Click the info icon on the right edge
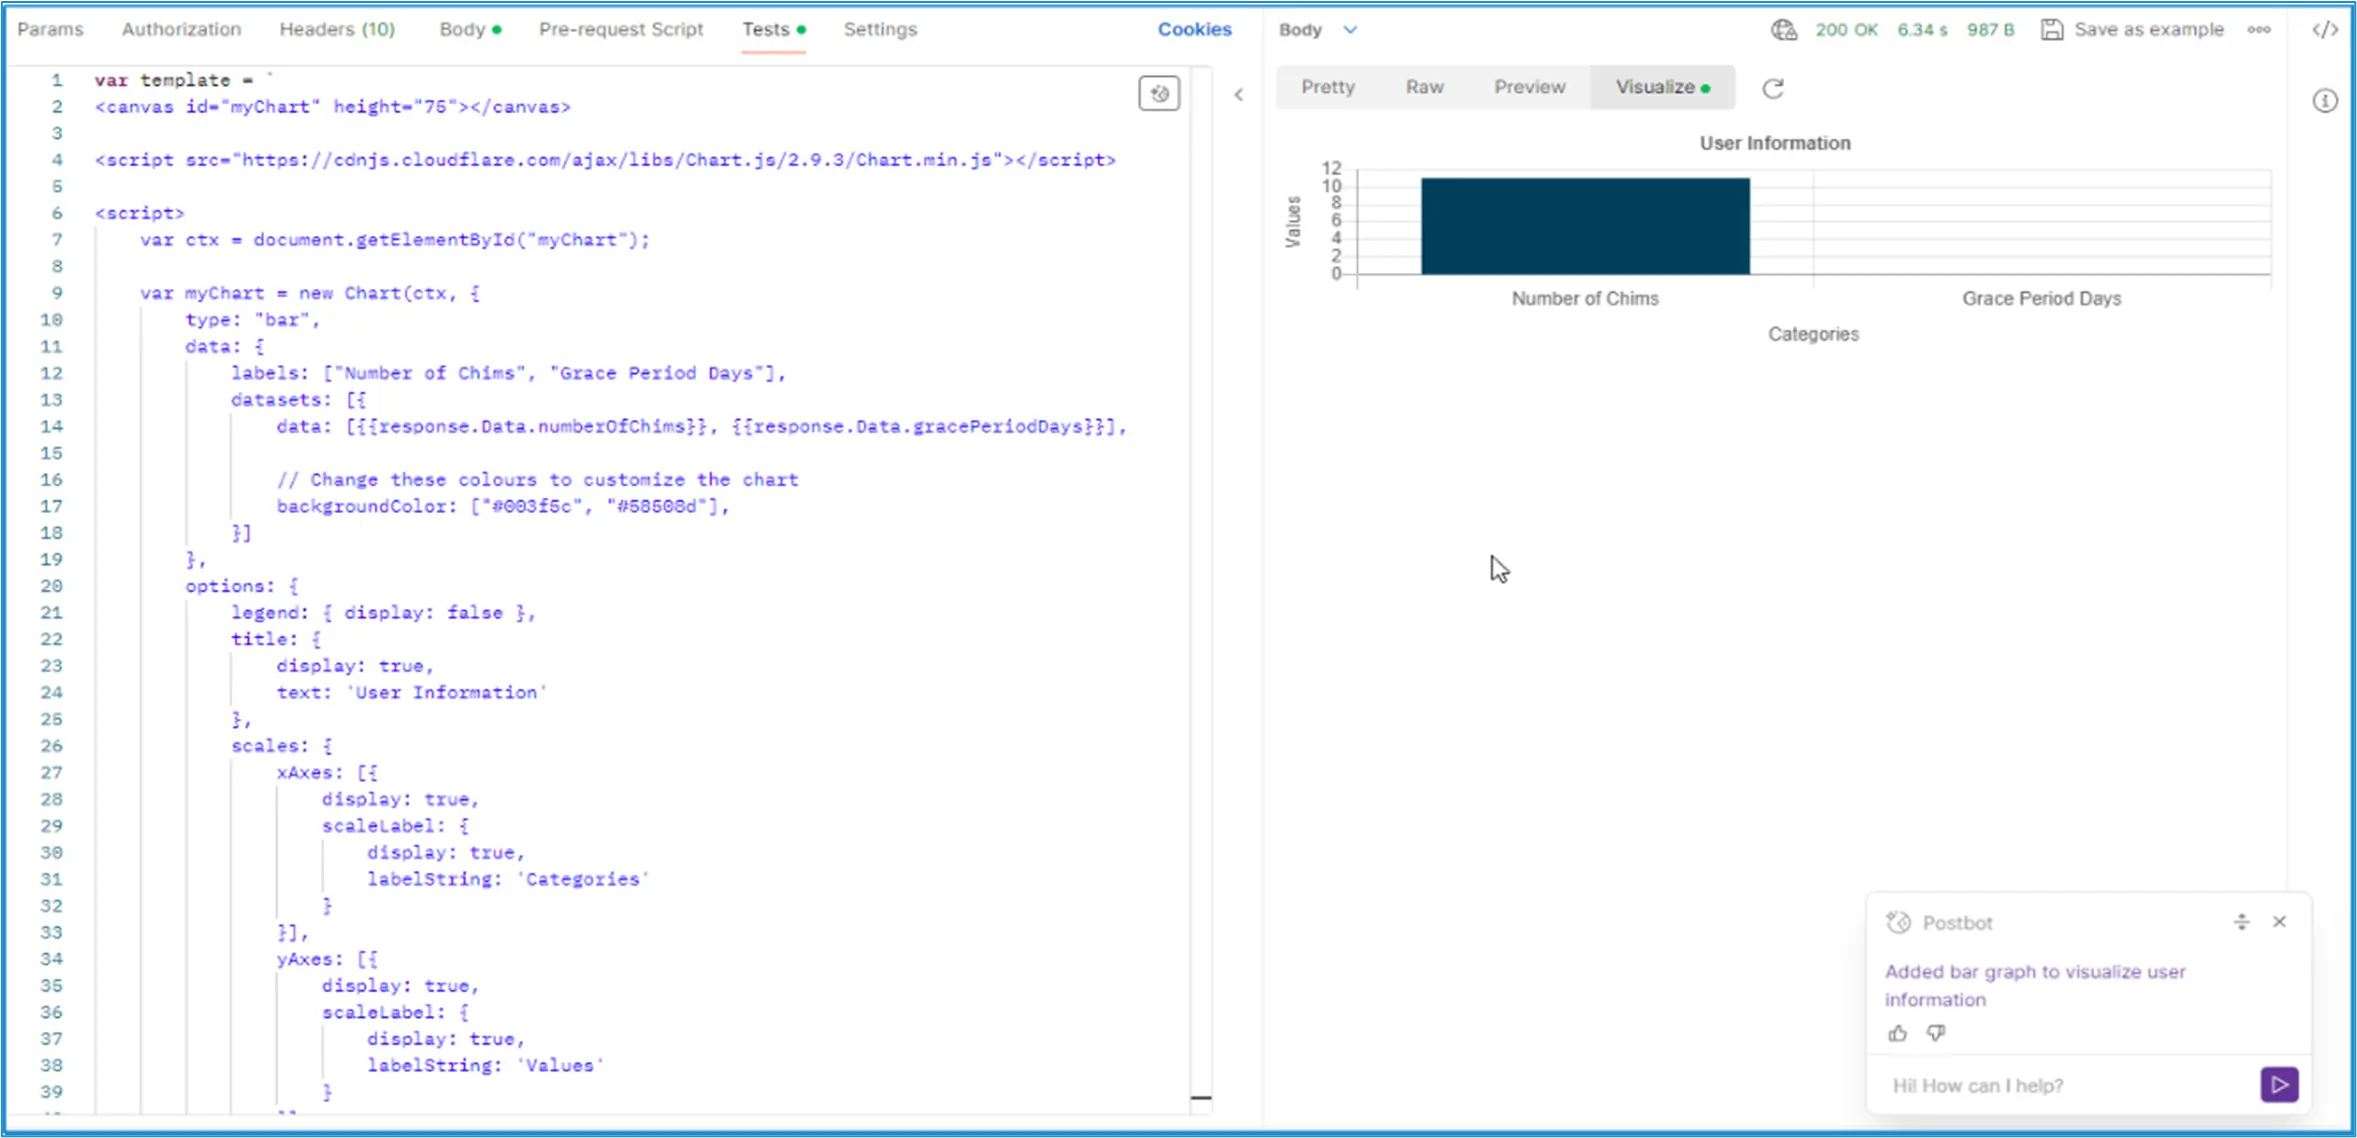Image resolution: width=2357 pixels, height=1138 pixels. [x=2327, y=100]
